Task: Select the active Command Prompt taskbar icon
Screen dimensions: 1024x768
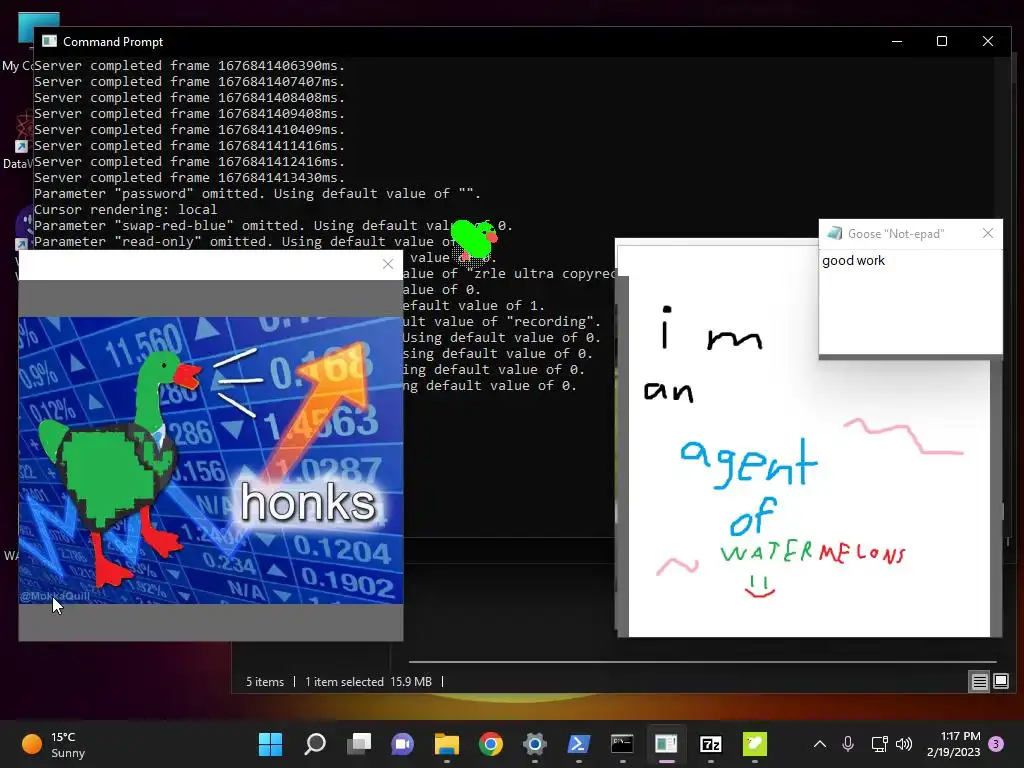Action: [666, 744]
